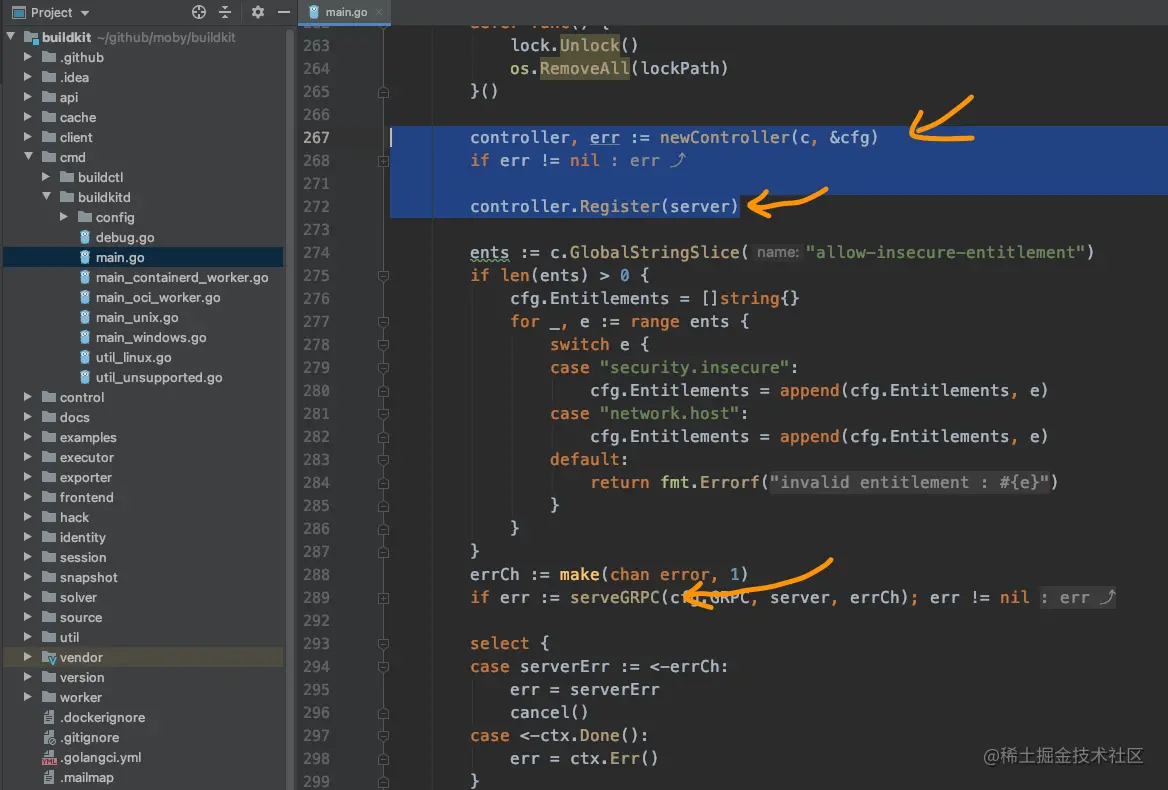Click the Go gopher icon on main.go tab
1168x790 pixels.
tap(314, 13)
